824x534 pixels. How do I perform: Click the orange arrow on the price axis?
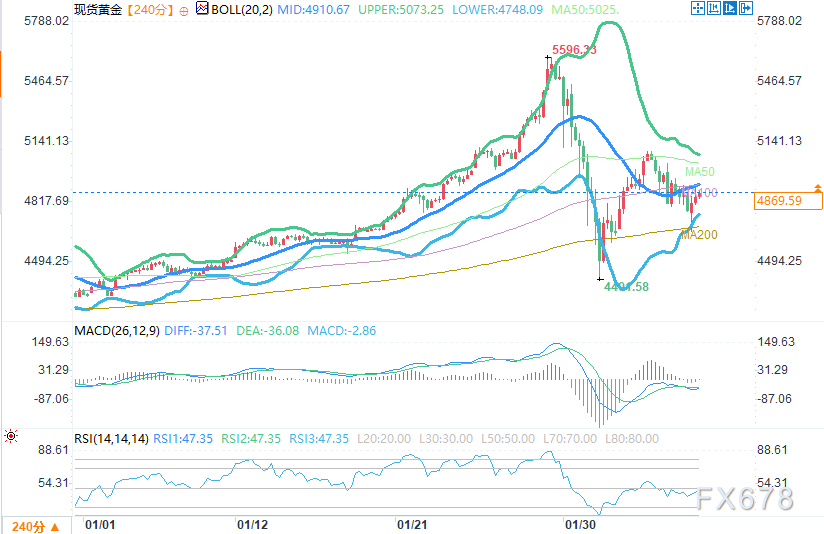(817, 188)
